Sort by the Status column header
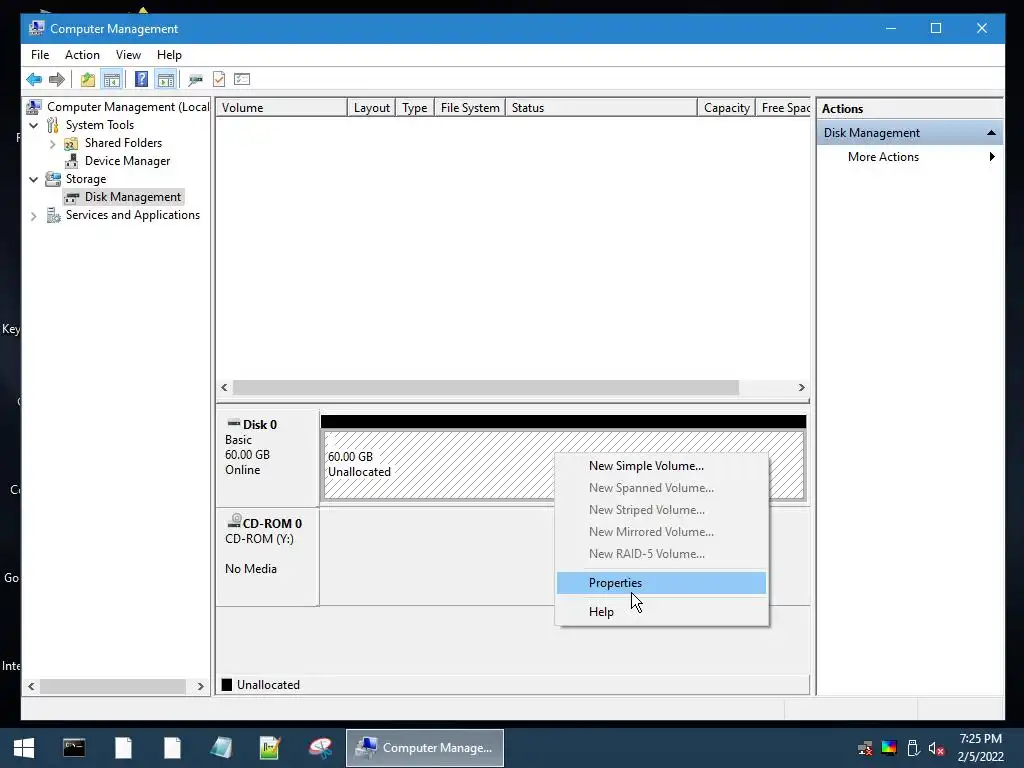The image size is (1024, 768). 601,108
